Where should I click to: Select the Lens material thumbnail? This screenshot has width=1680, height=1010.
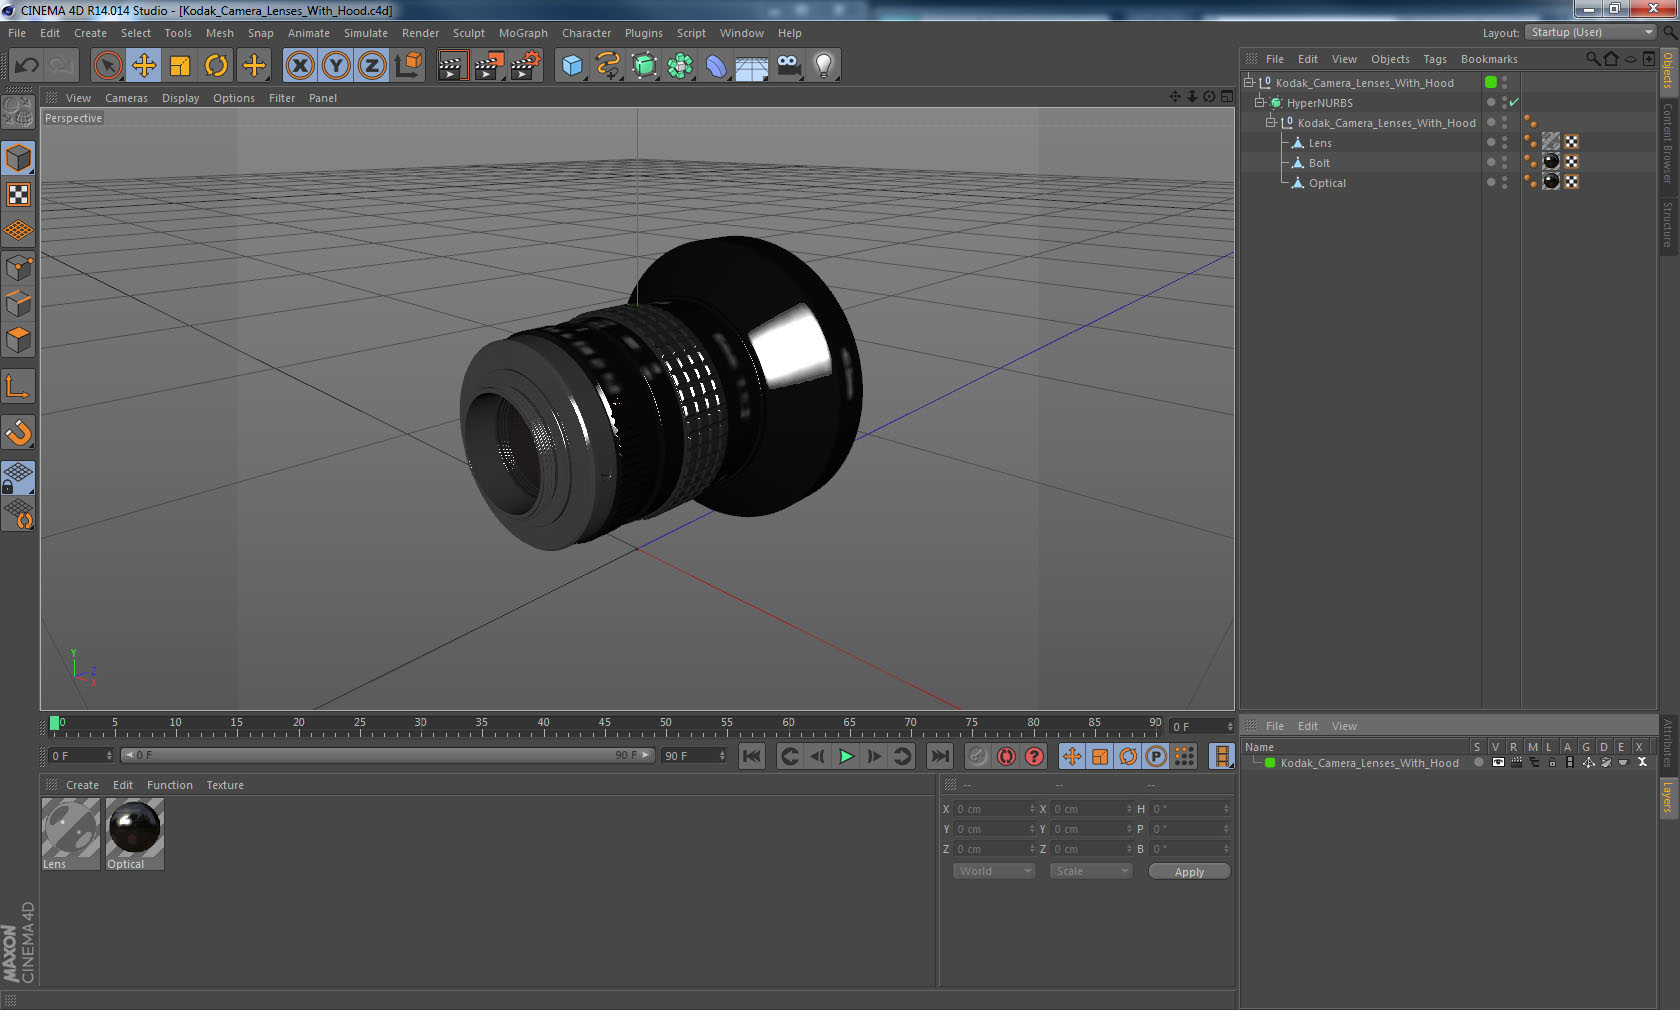click(x=70, y=828)
